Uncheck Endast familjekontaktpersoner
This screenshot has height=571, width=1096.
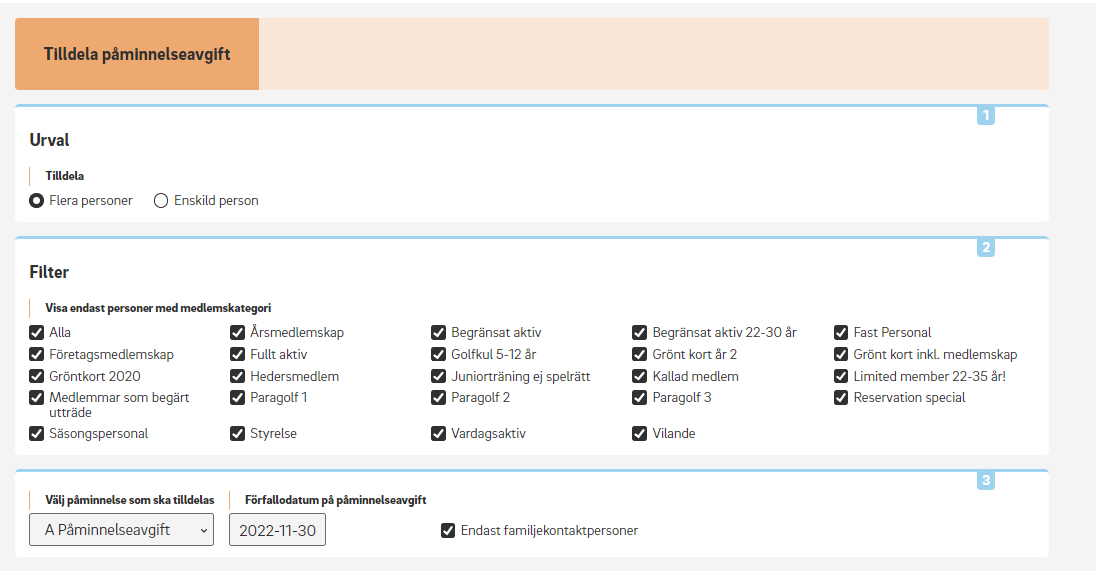click(448, 530)
